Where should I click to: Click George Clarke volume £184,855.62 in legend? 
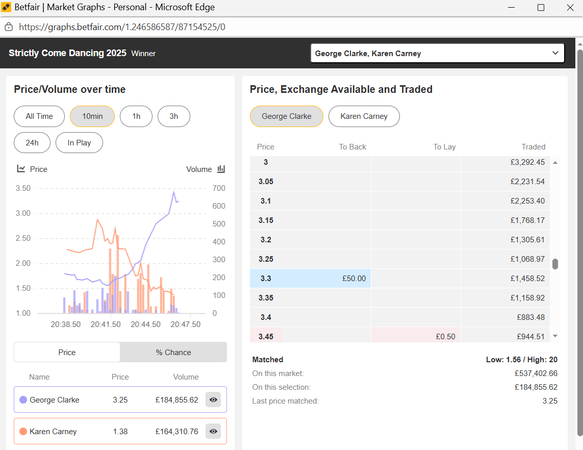pyautogui.click(x=177, y=400)
